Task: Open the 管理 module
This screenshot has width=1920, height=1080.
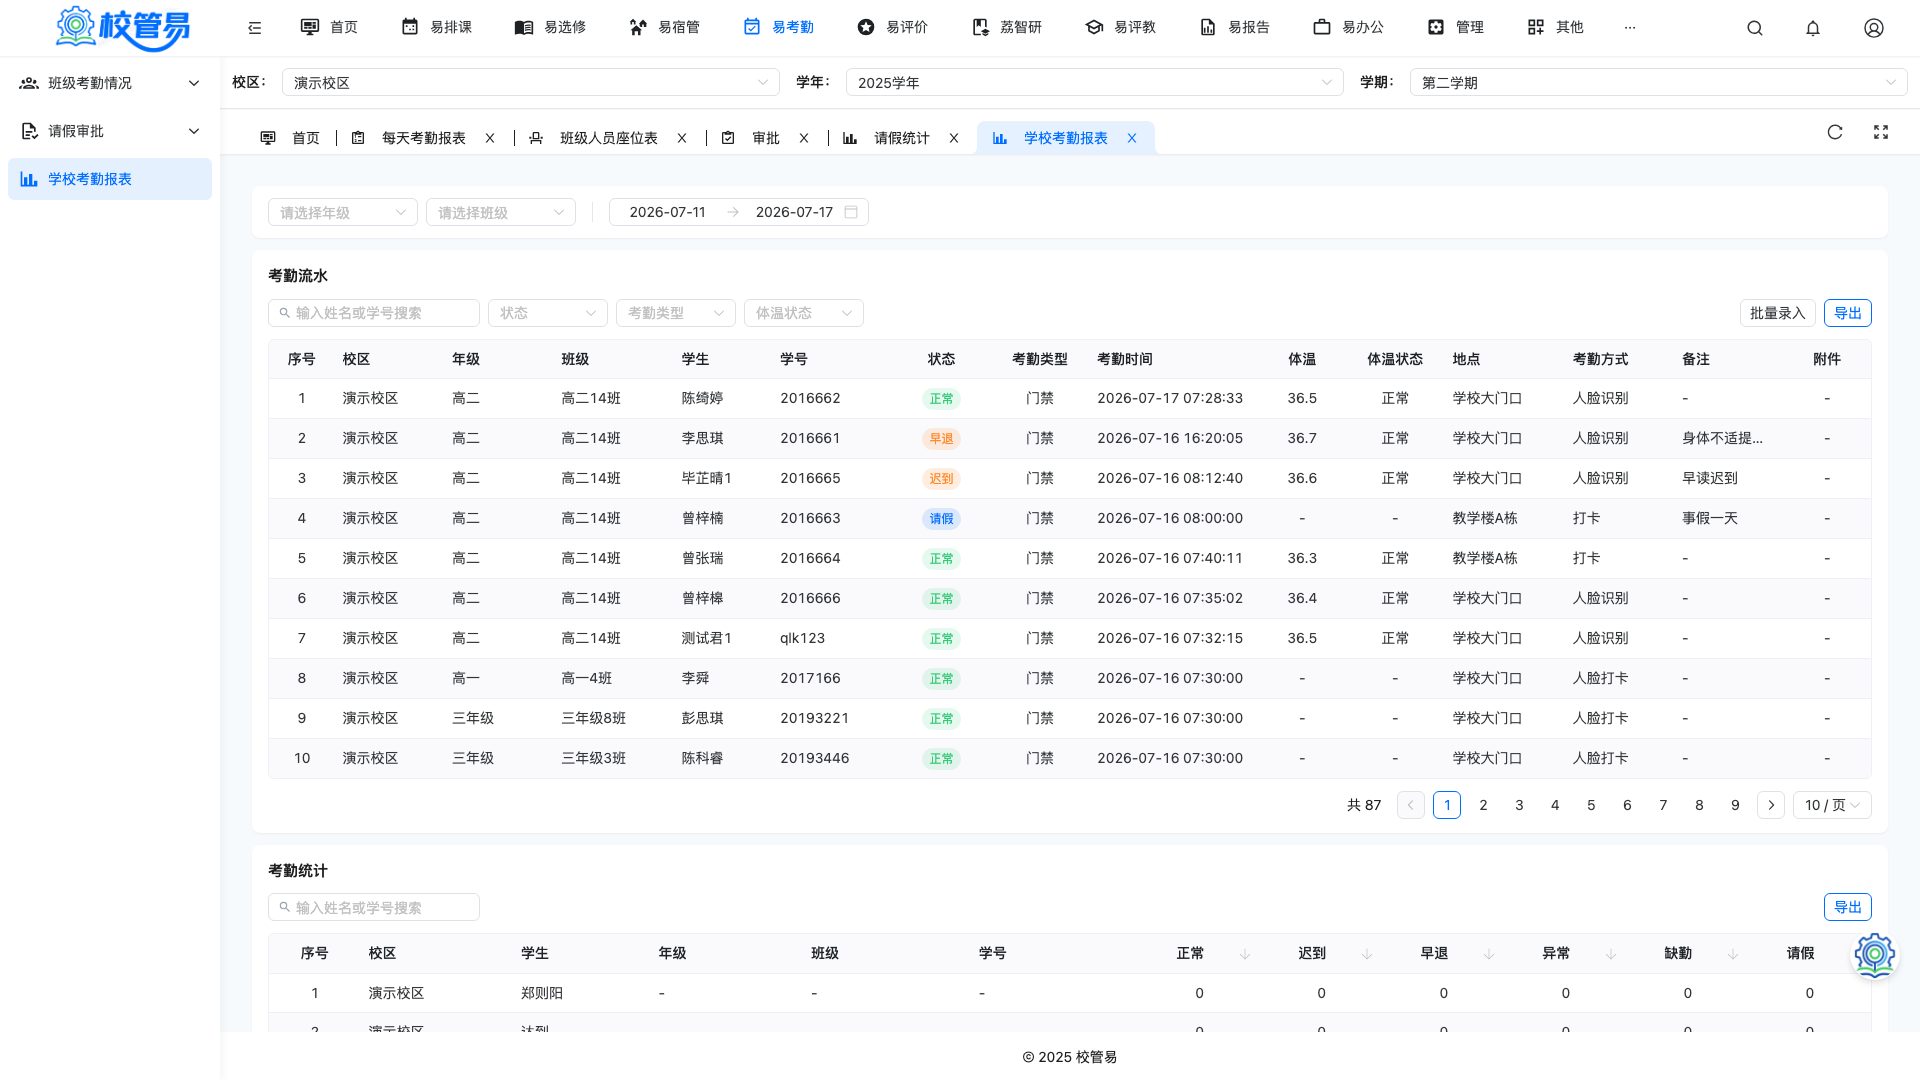Action: click(x=1455, y=28)
